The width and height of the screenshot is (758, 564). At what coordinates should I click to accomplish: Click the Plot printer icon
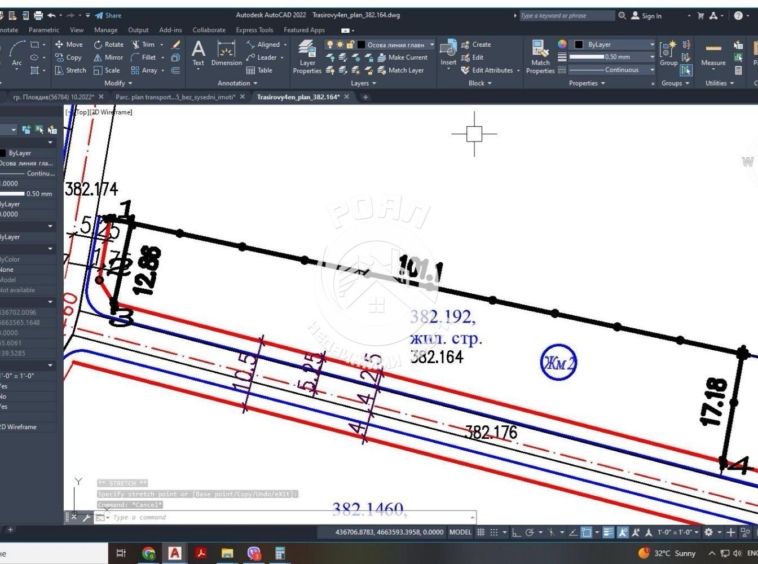tap(38, 15)
